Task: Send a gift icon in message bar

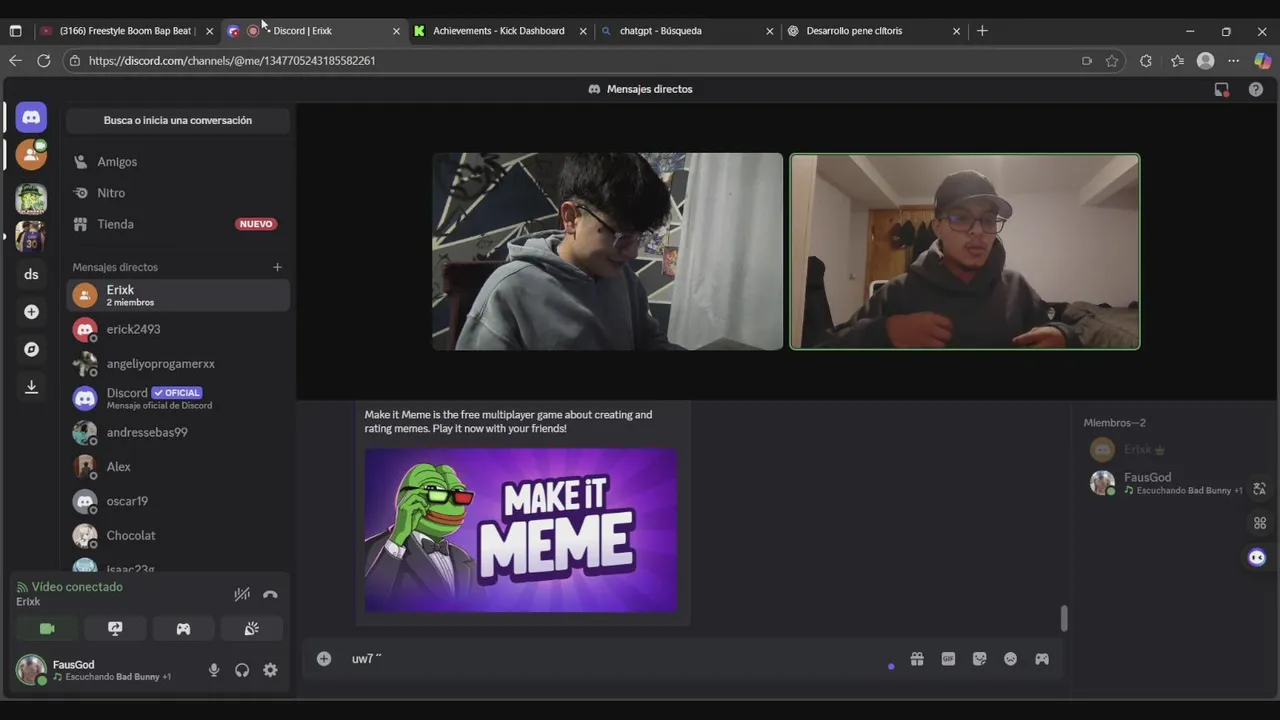Action: tap(917, 659)
